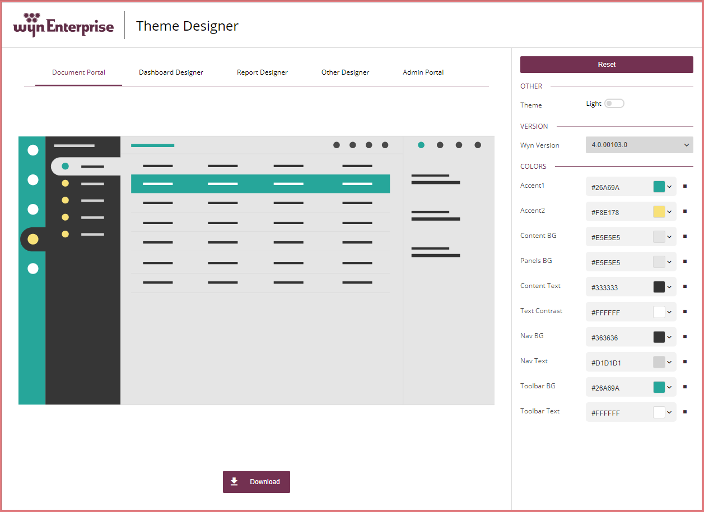Click the Wyn Enterprise logo
Image resolution: width=704 pixels, height=512 pixels.
click(x=64, y=25)
